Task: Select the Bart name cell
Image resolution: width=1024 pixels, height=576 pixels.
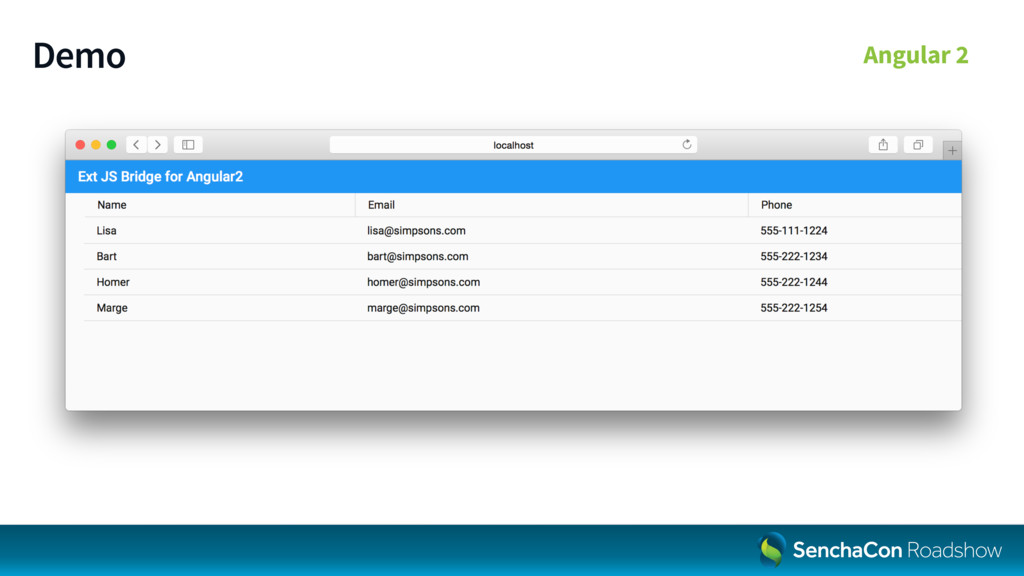Action: tap(220, 256)
